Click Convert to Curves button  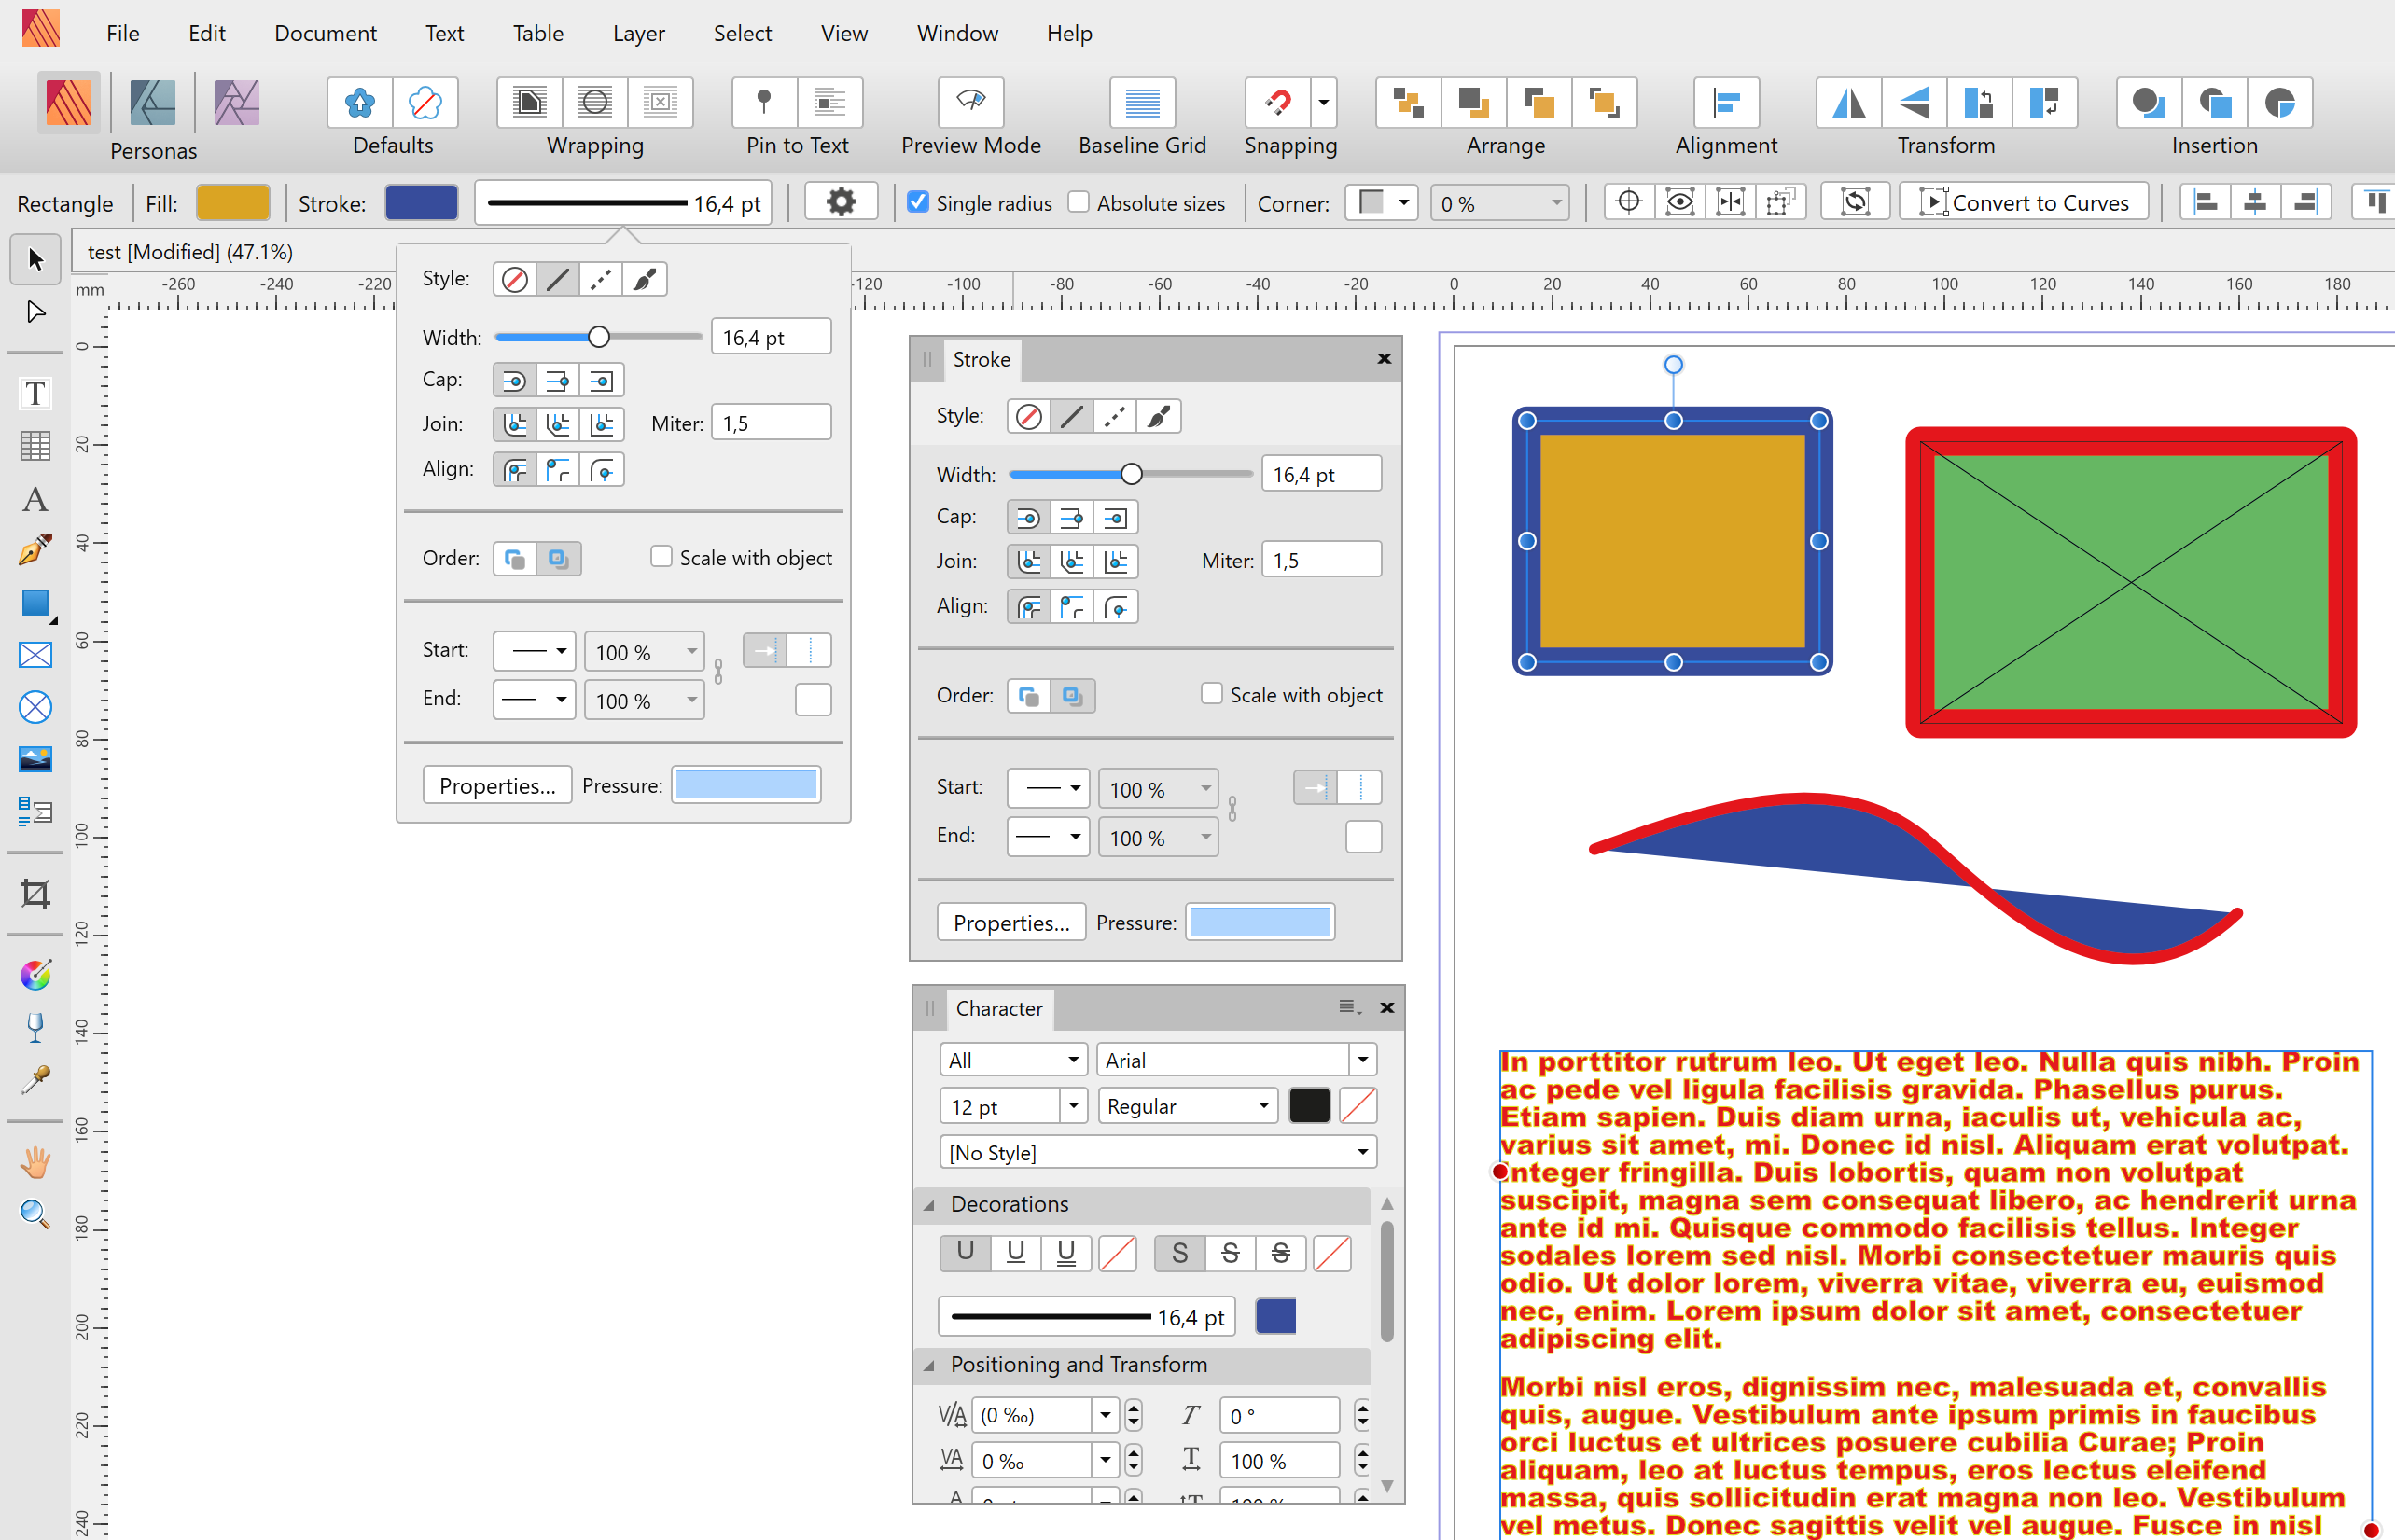click(2024, 202)
